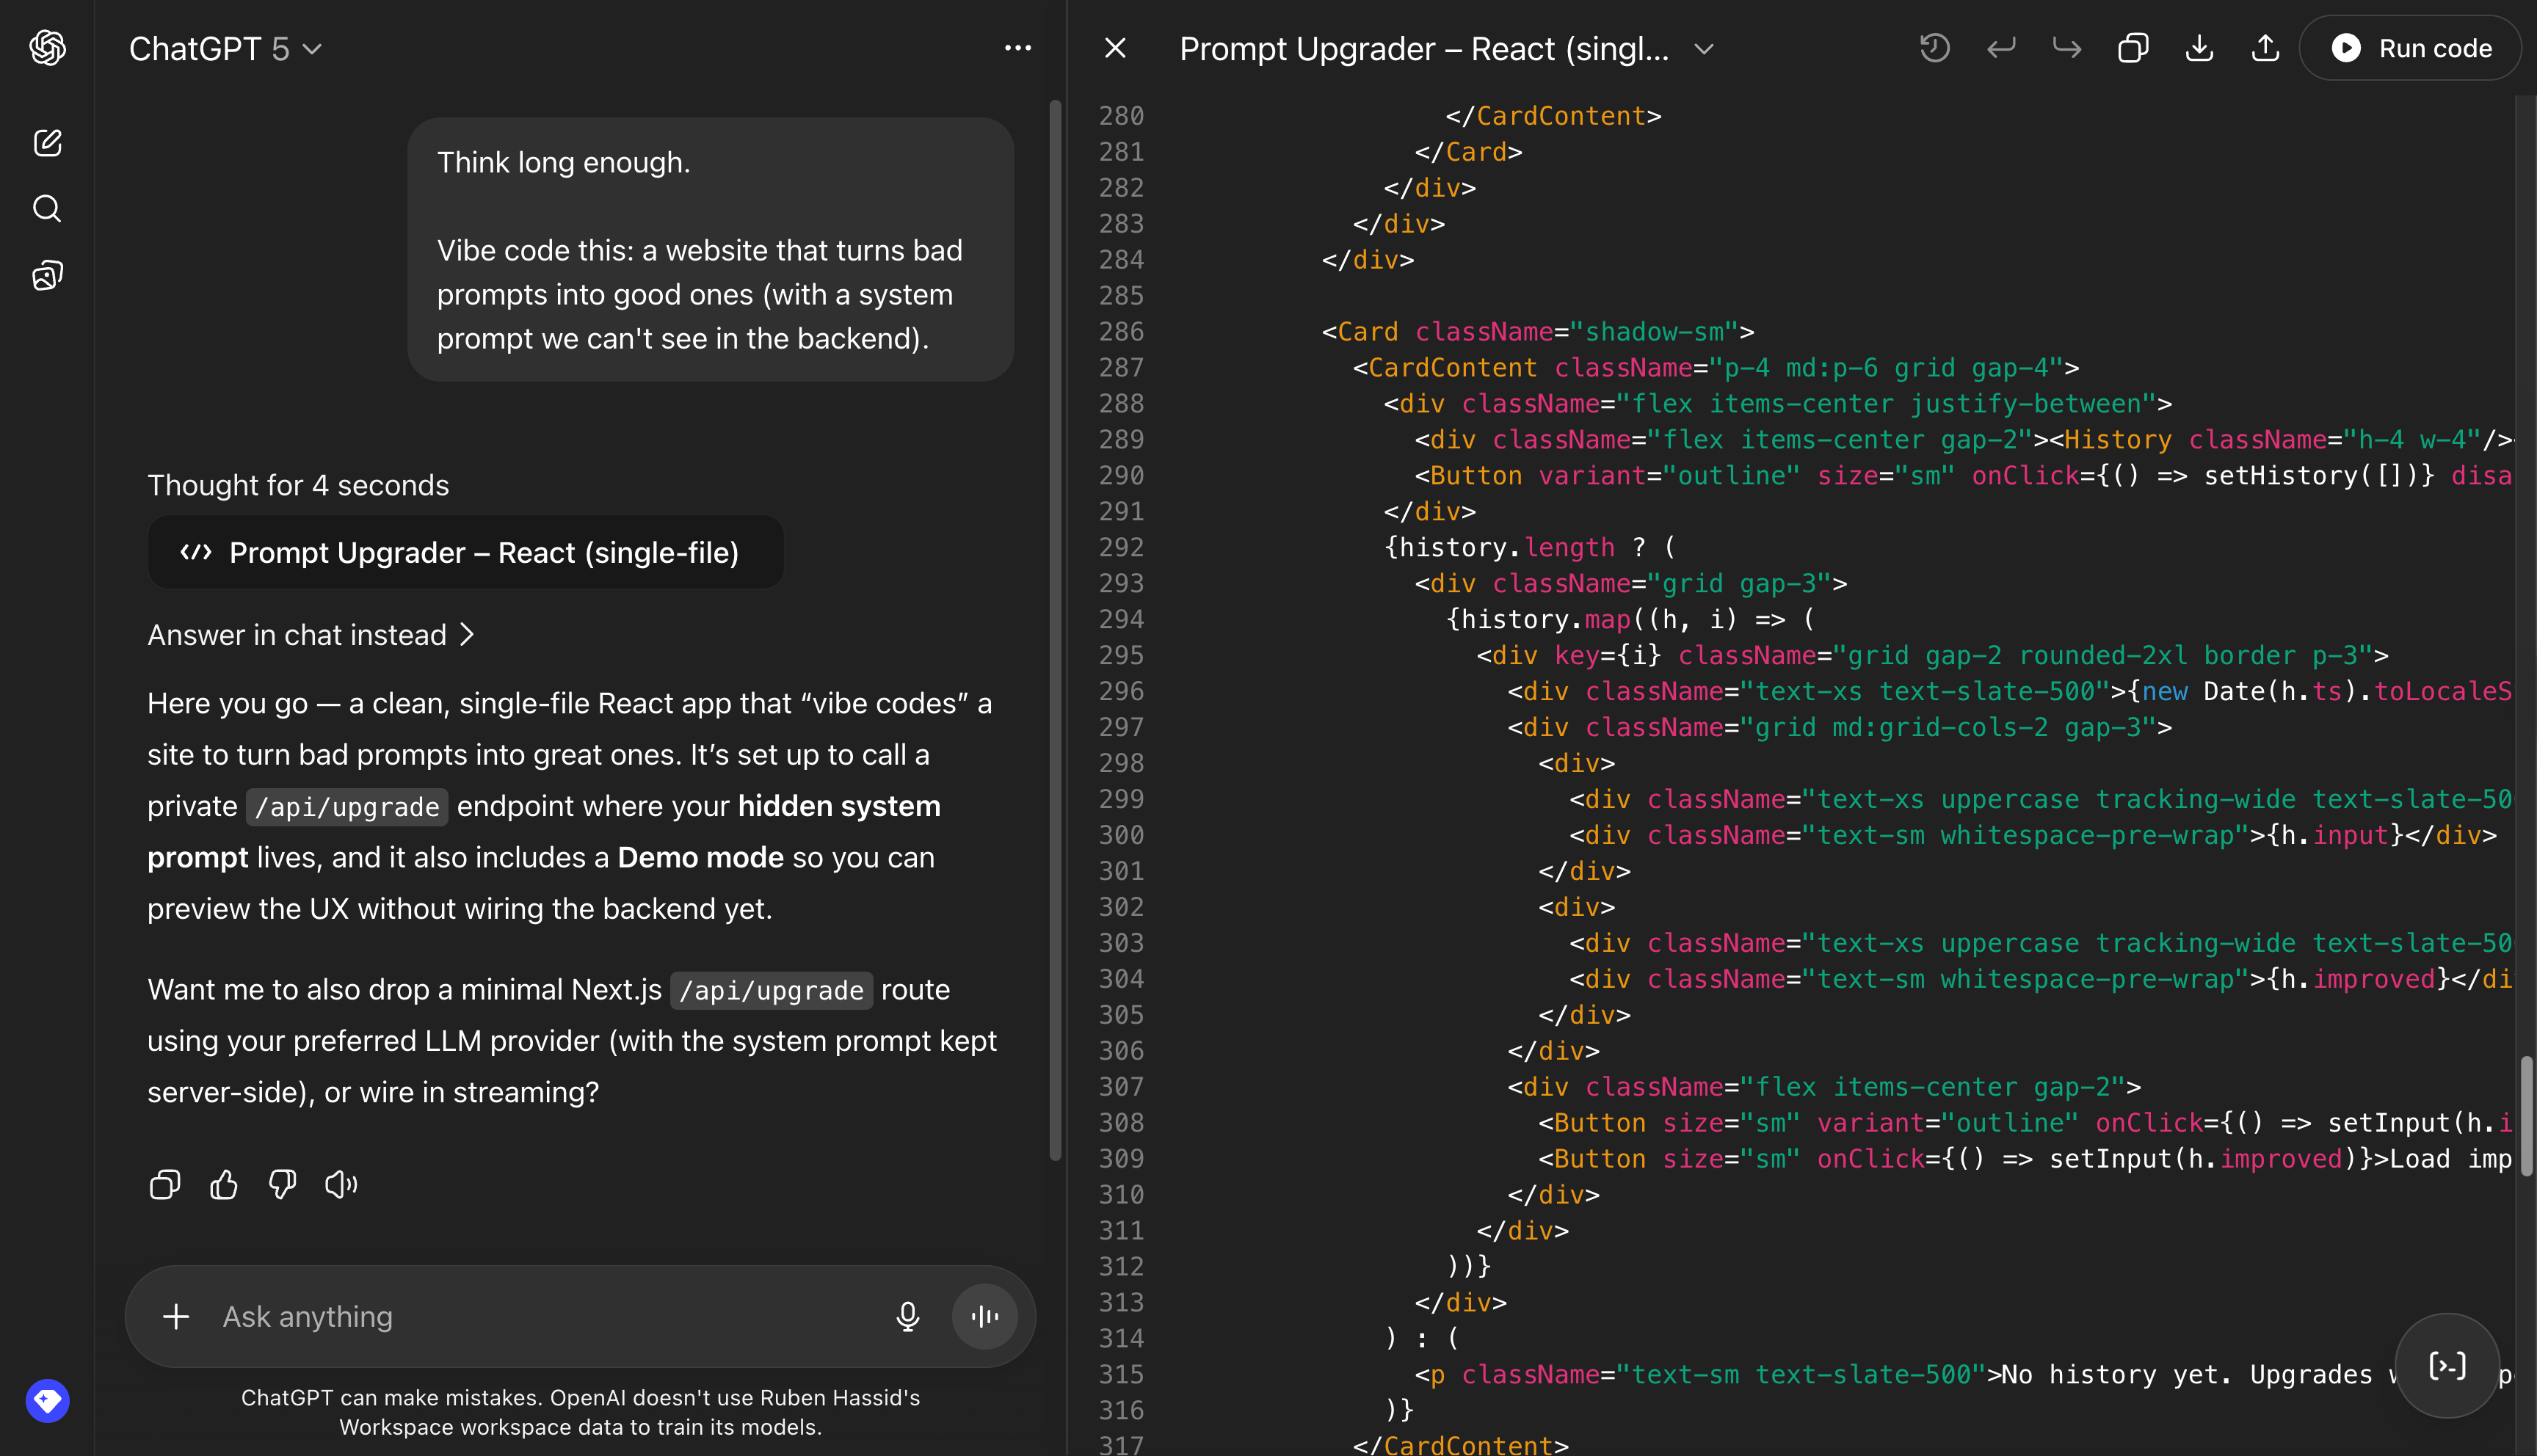Open the library images icon
This screenshot has height=1456, width=2537.
(47, 275)
